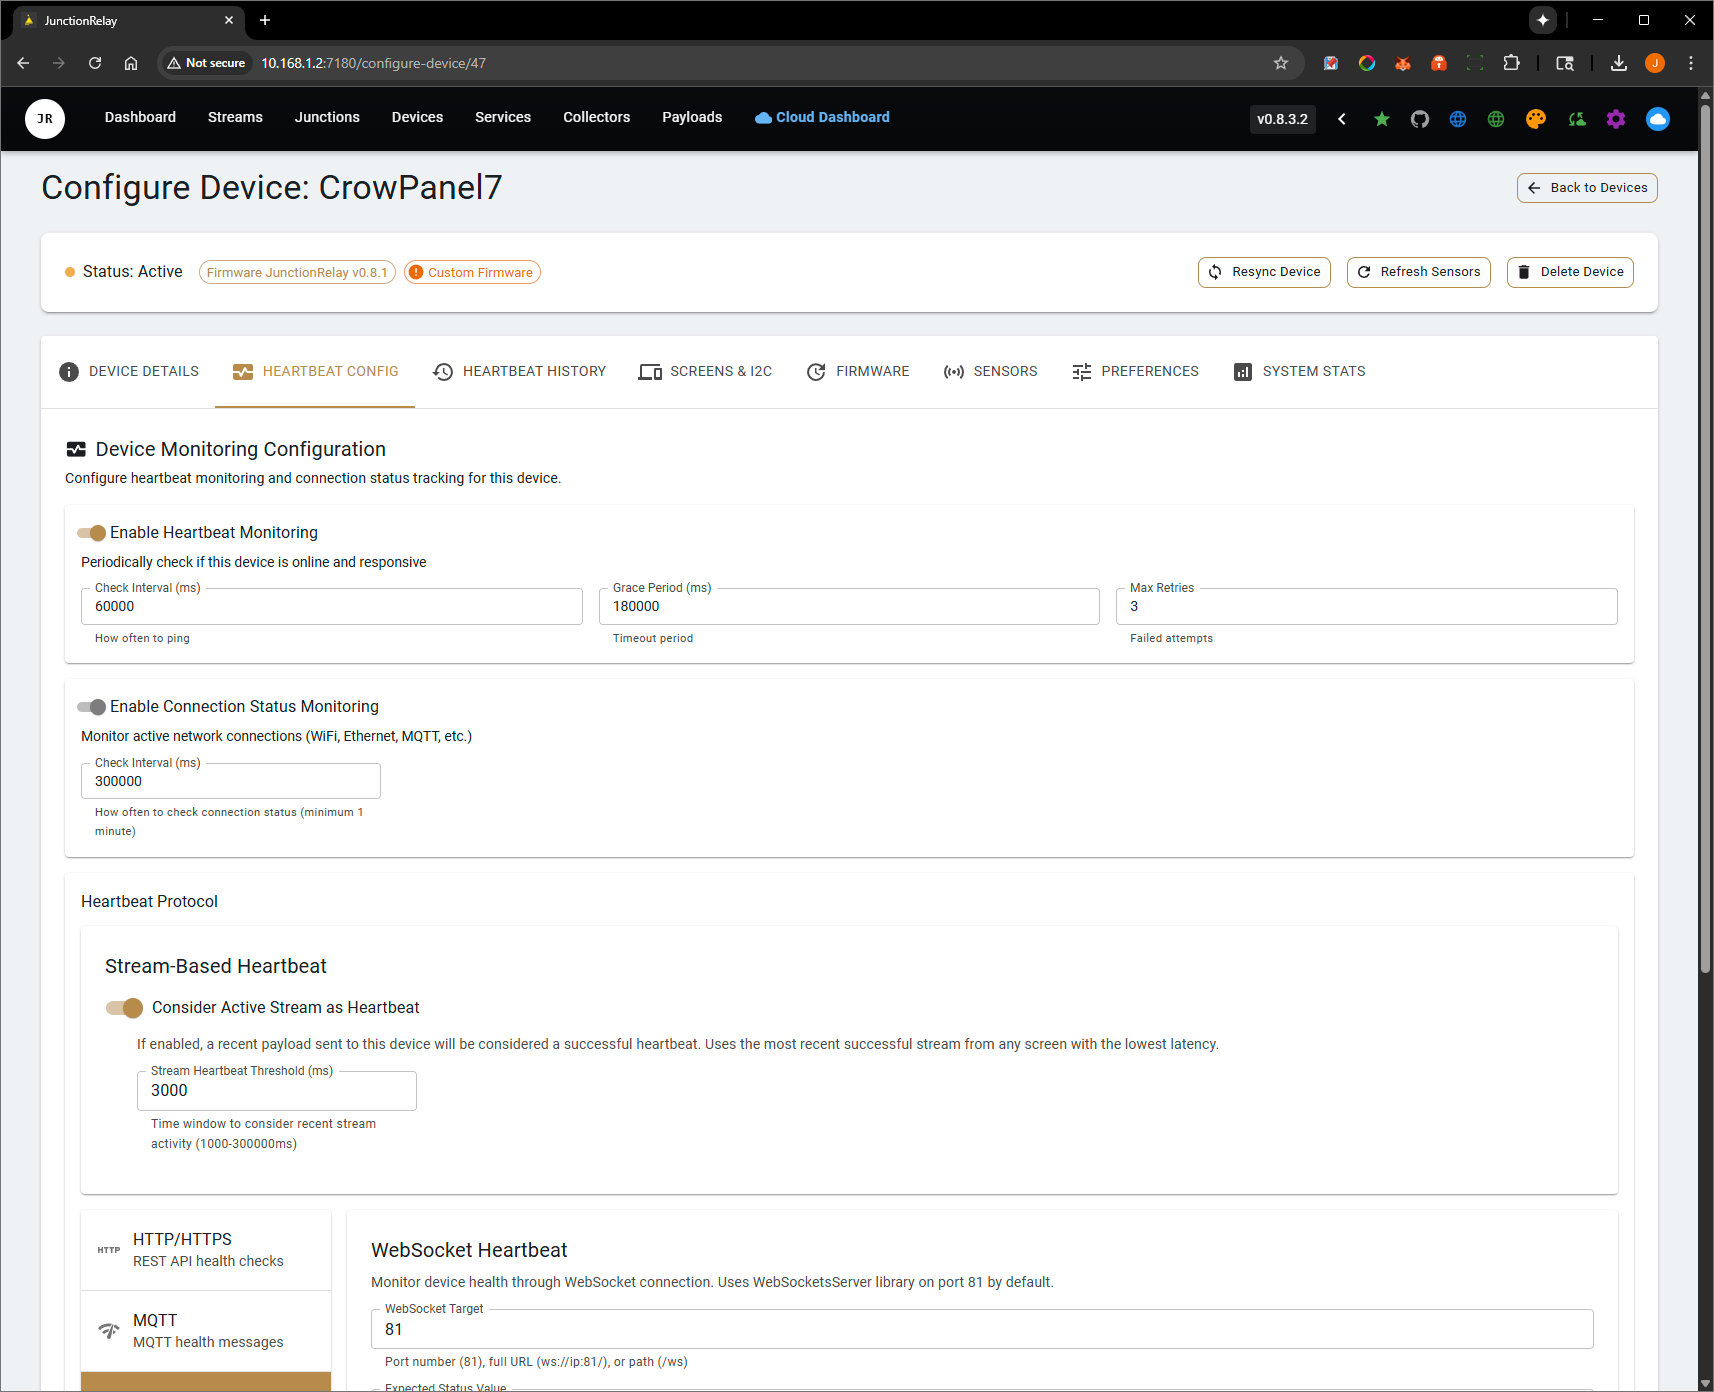Screen dimensions: 1714x1392
Task: Click the Delete Device button
Action: point(1570,272)
